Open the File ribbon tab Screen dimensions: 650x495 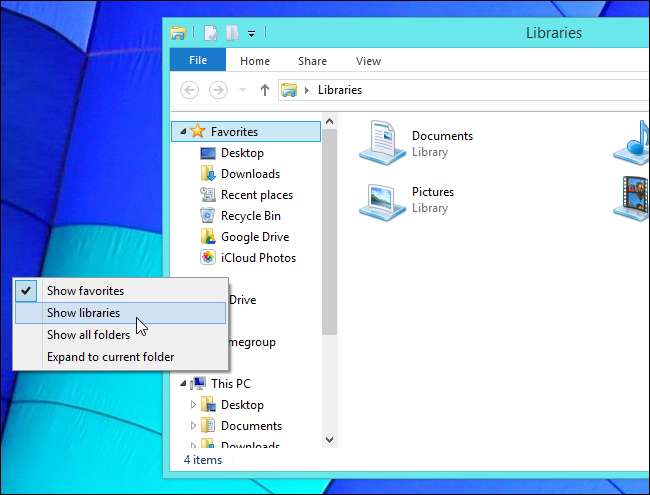pyautogui.click(x=198, y=60)
